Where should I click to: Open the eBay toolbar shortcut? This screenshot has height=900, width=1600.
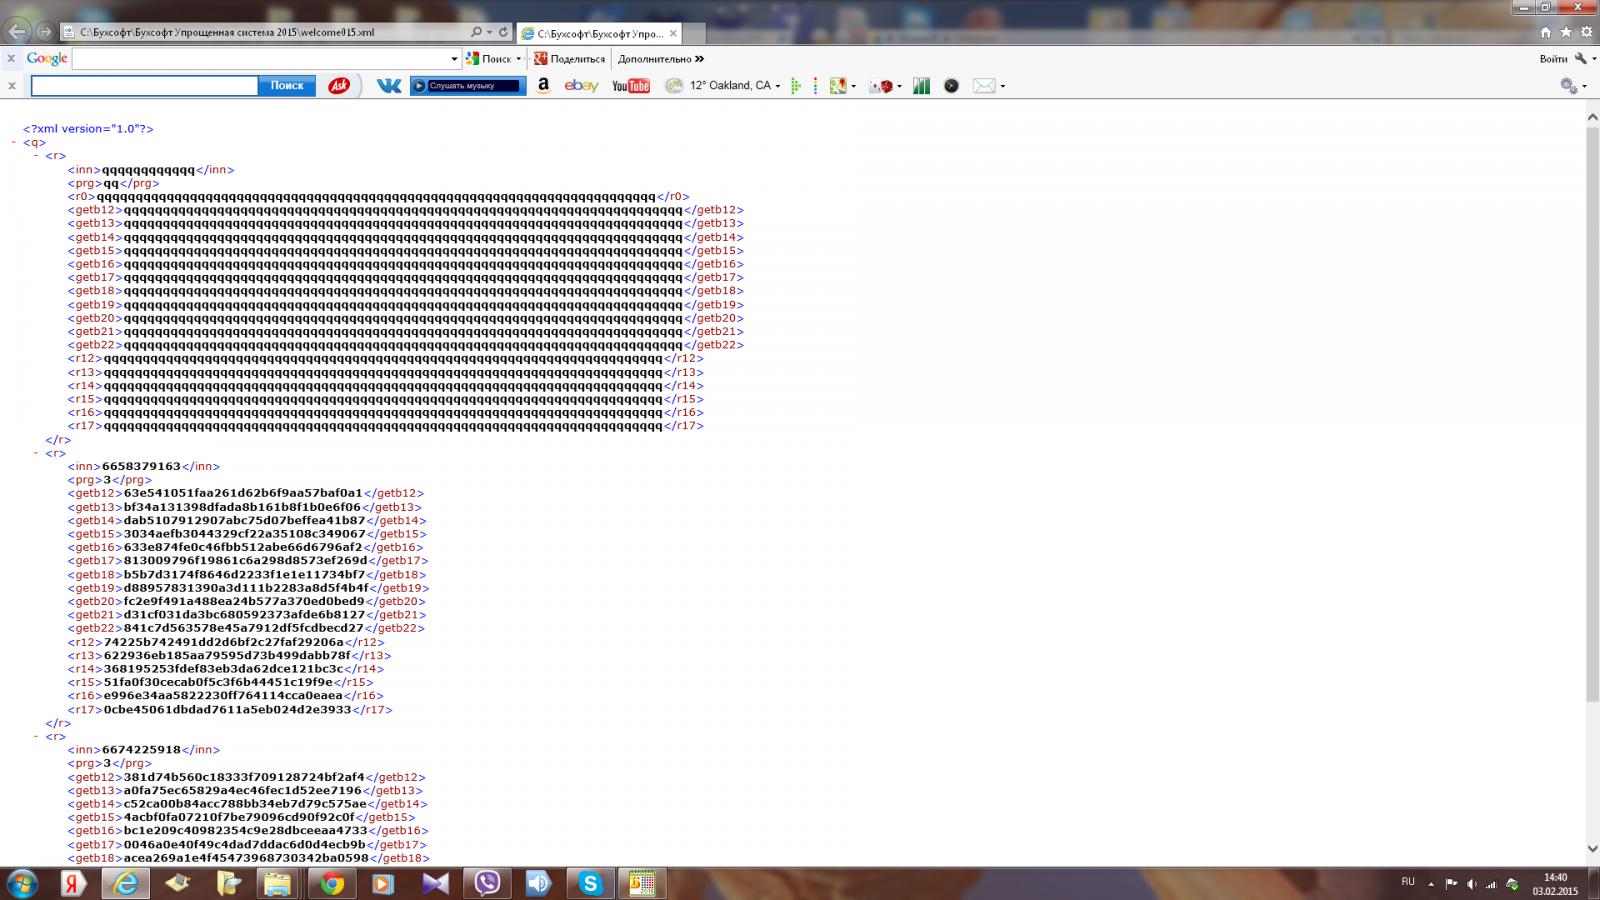(581, 86)
